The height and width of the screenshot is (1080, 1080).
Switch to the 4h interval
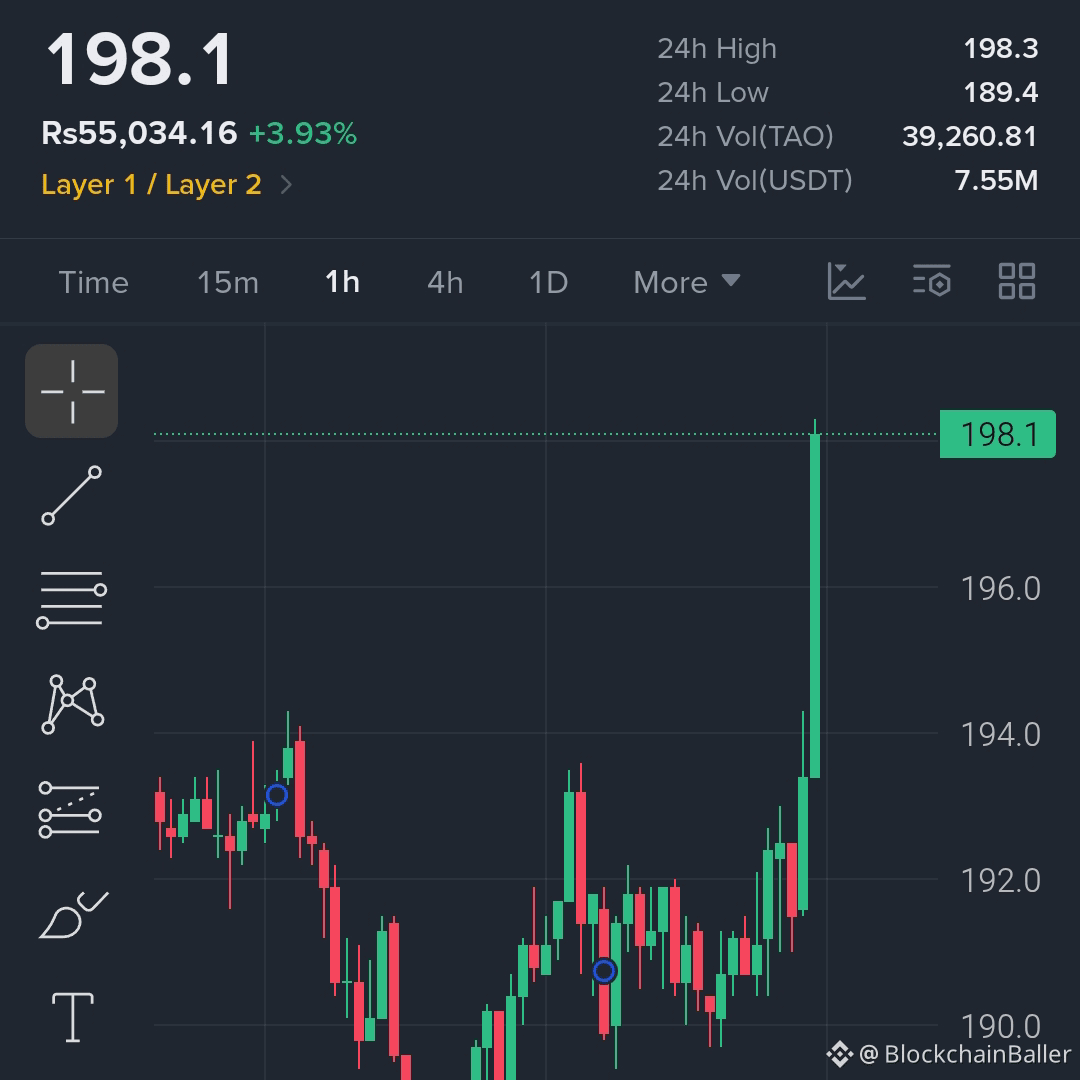pyautogui.click(x=445, y=282)
